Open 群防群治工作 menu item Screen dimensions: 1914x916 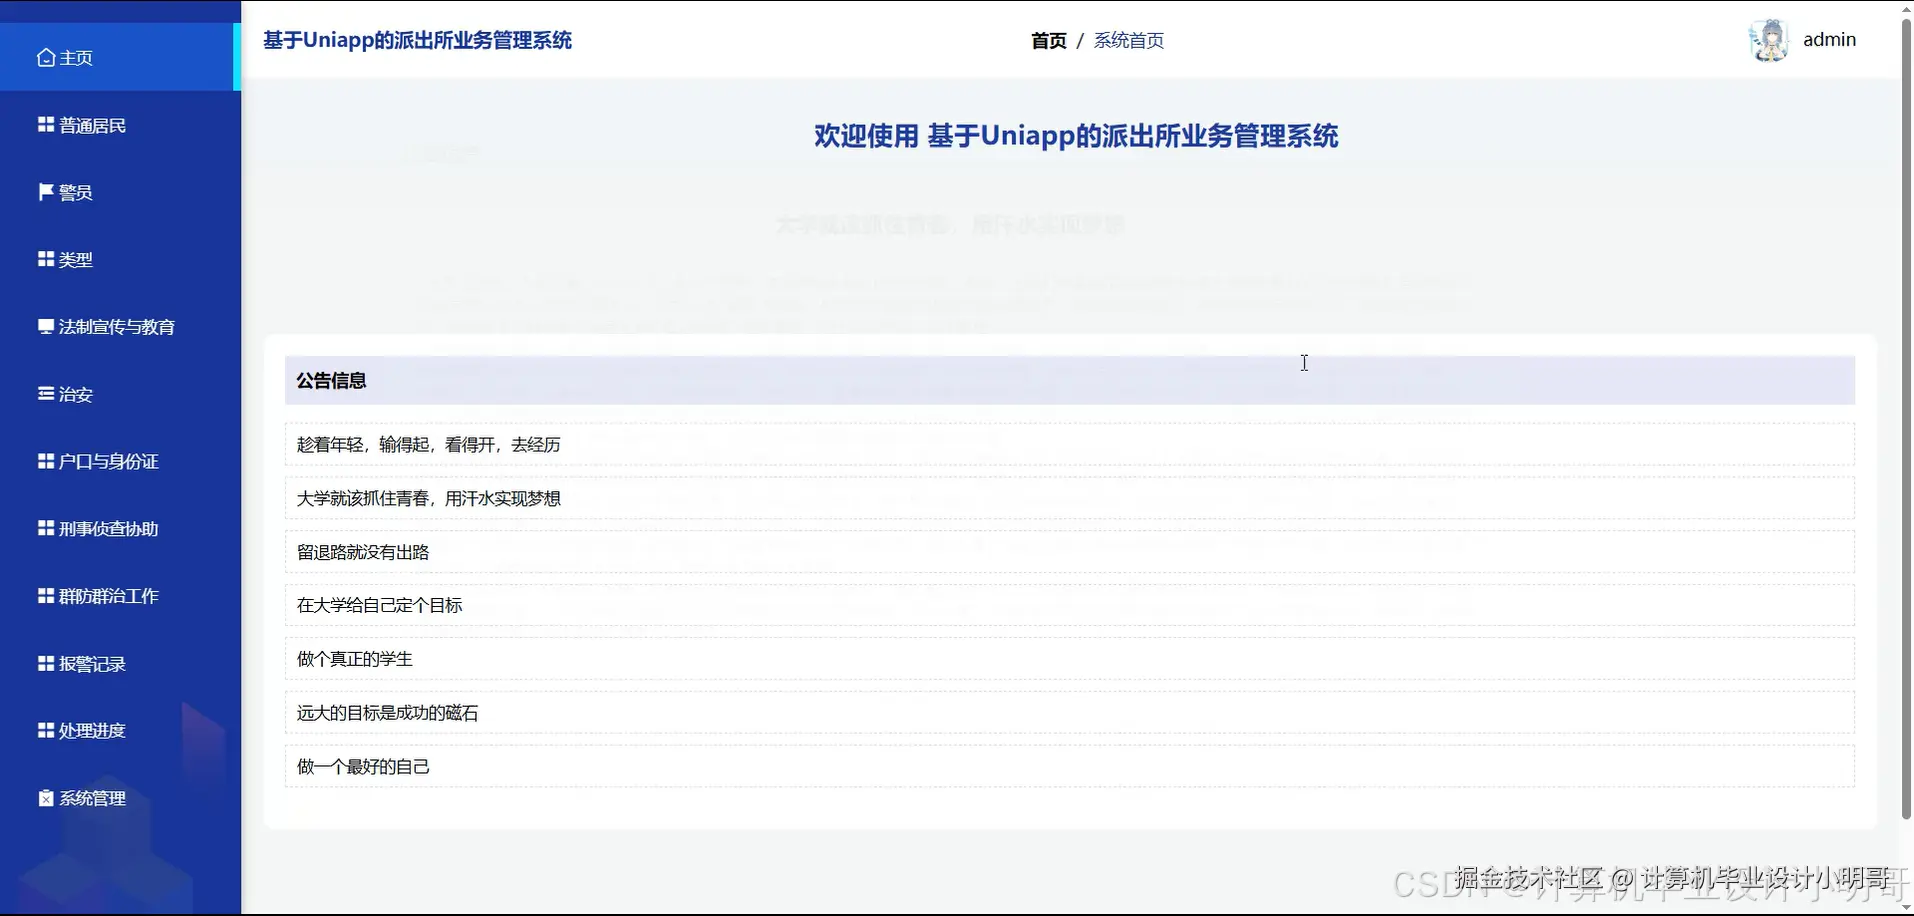pos(120,596)
